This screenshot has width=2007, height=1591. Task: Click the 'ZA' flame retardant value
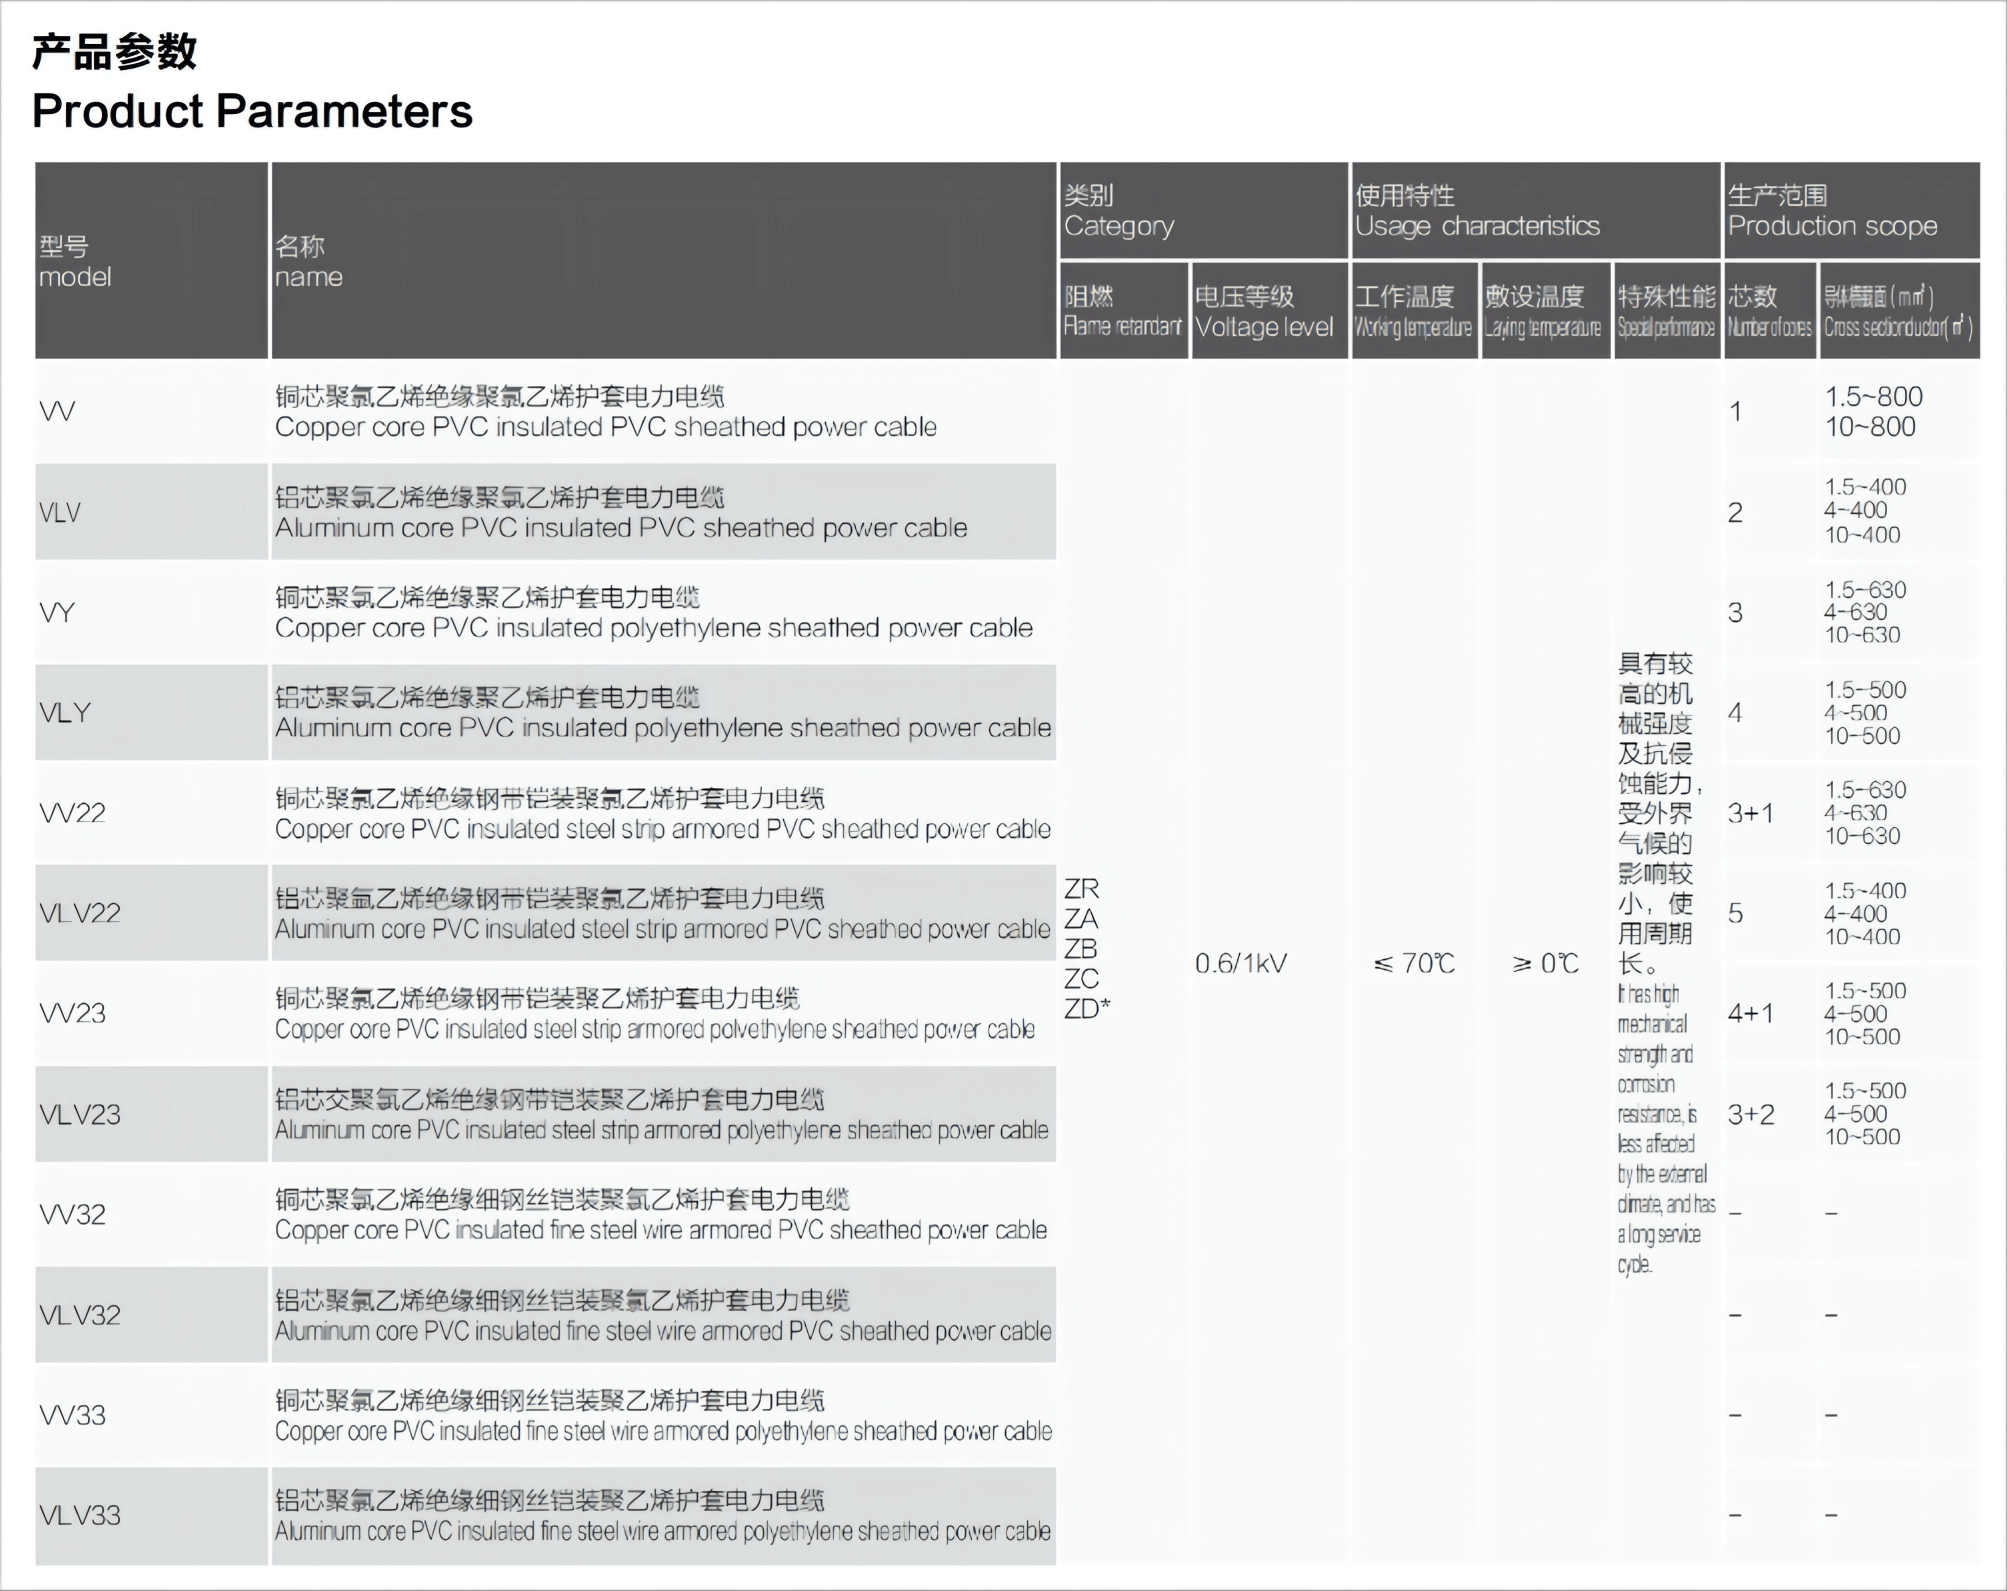1081,918
